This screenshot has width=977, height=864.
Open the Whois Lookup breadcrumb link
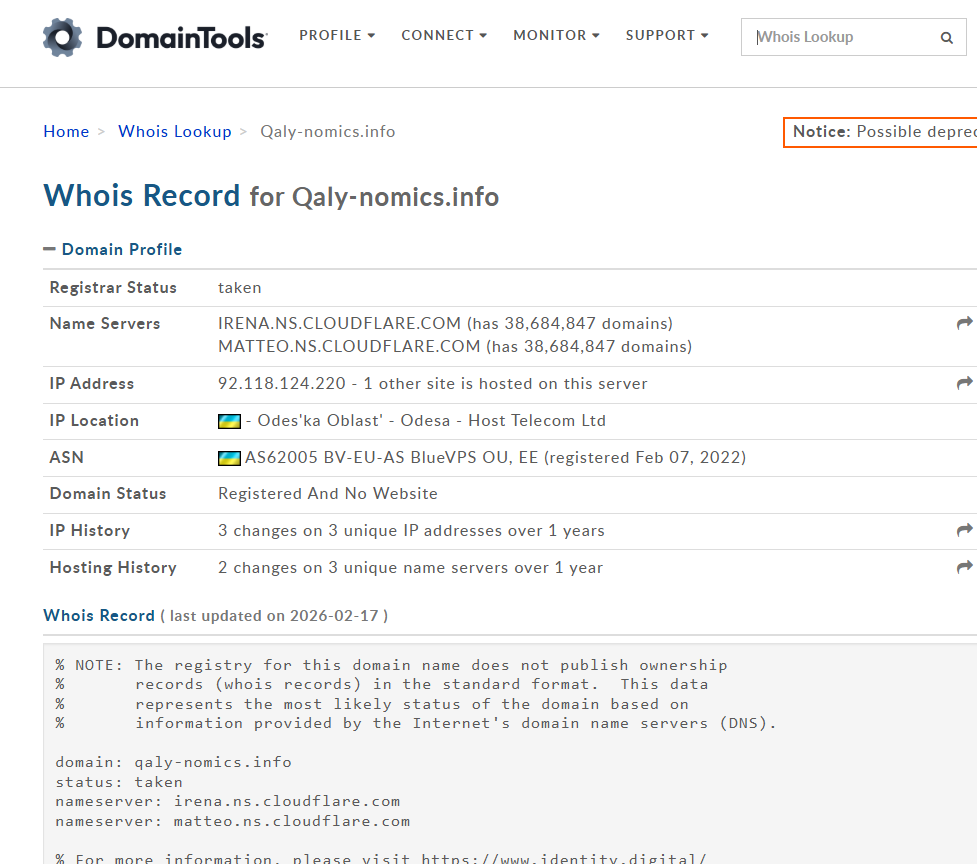175,131
